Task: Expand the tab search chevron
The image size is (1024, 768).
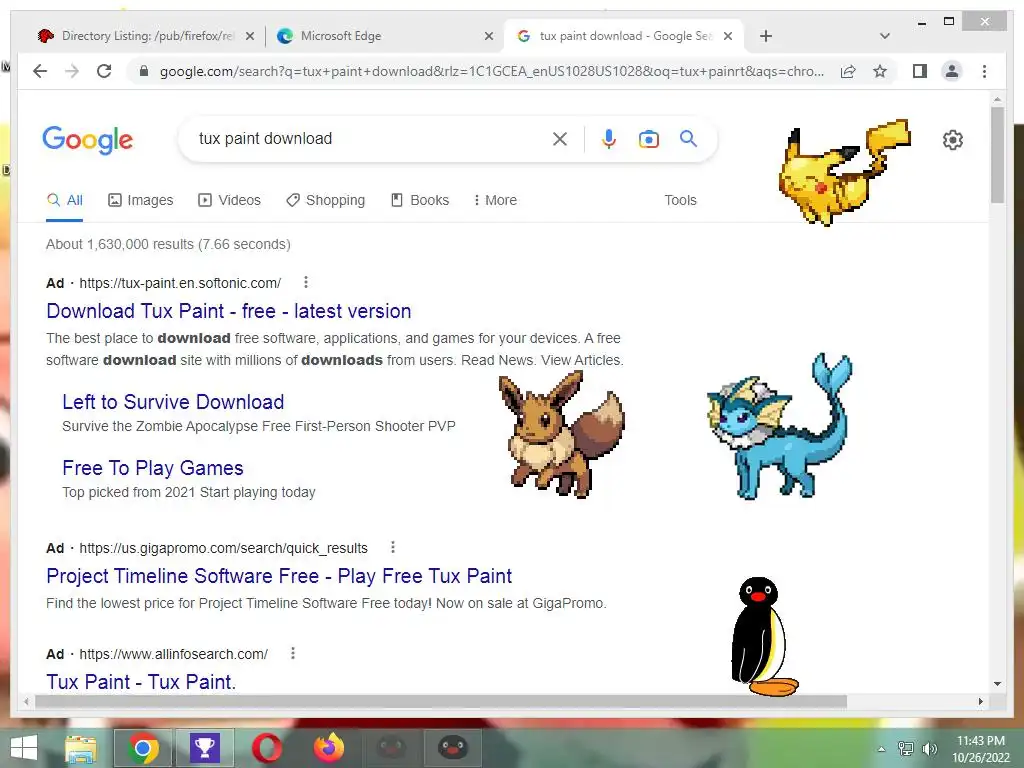Action: [x=885, y=36]
